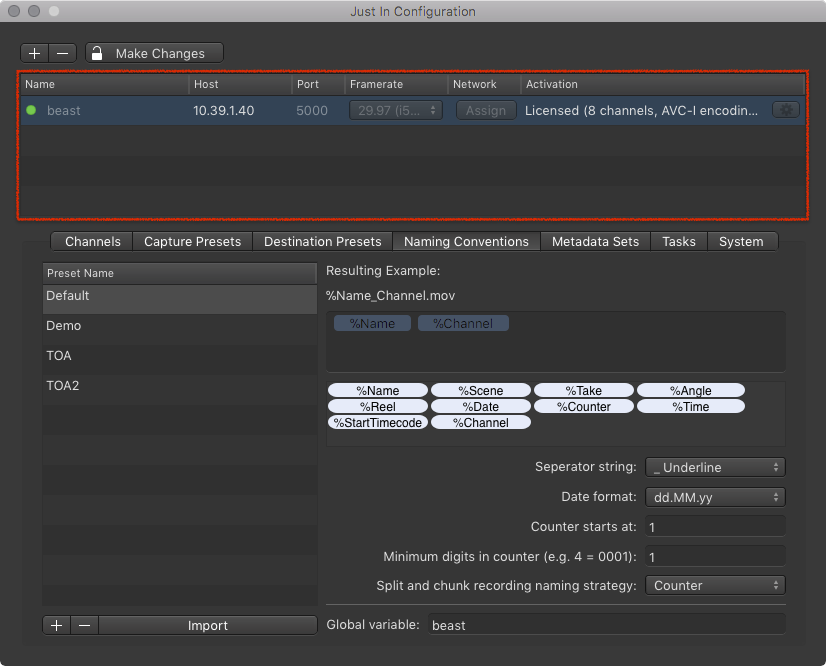Click %Name_Channel.mov example text
Image resolution: width=826 pixels, height=666 pixels.
[x=390, y=296]
